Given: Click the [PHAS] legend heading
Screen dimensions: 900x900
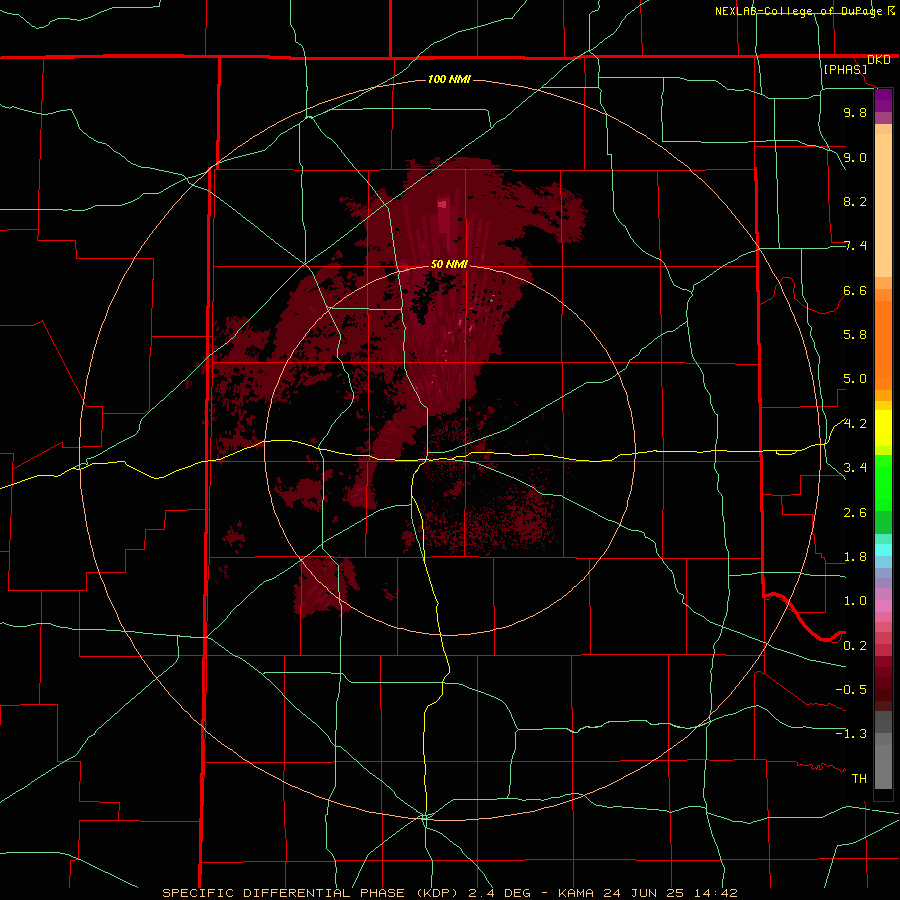Looking at the screenshot, I should coord(845,69).
